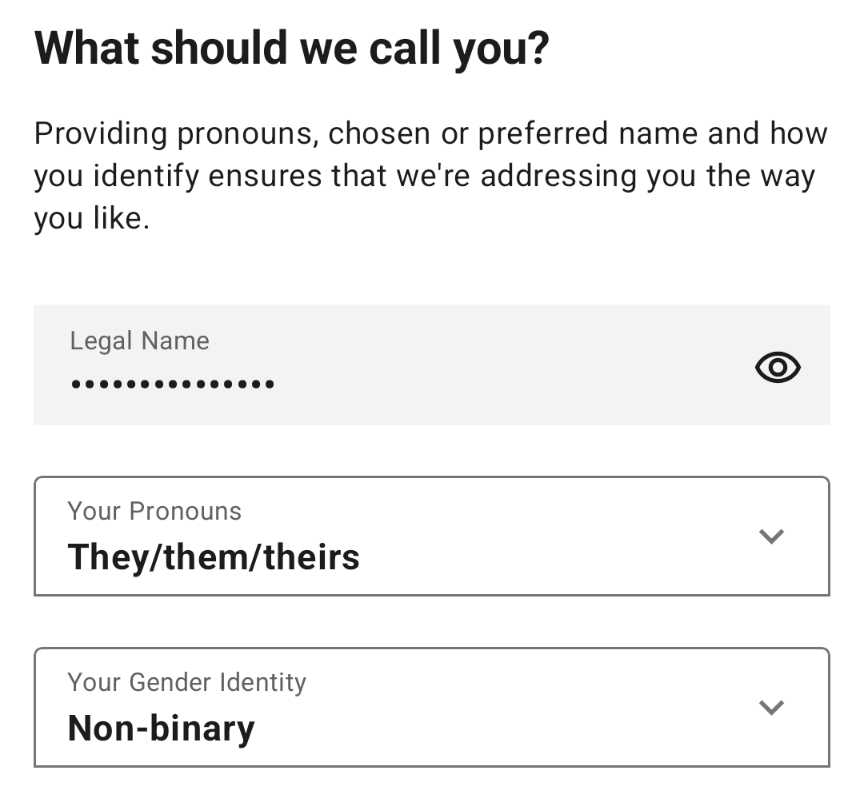
Task: Select the They/them/theirs pronouns value
Action: point(213,556)
